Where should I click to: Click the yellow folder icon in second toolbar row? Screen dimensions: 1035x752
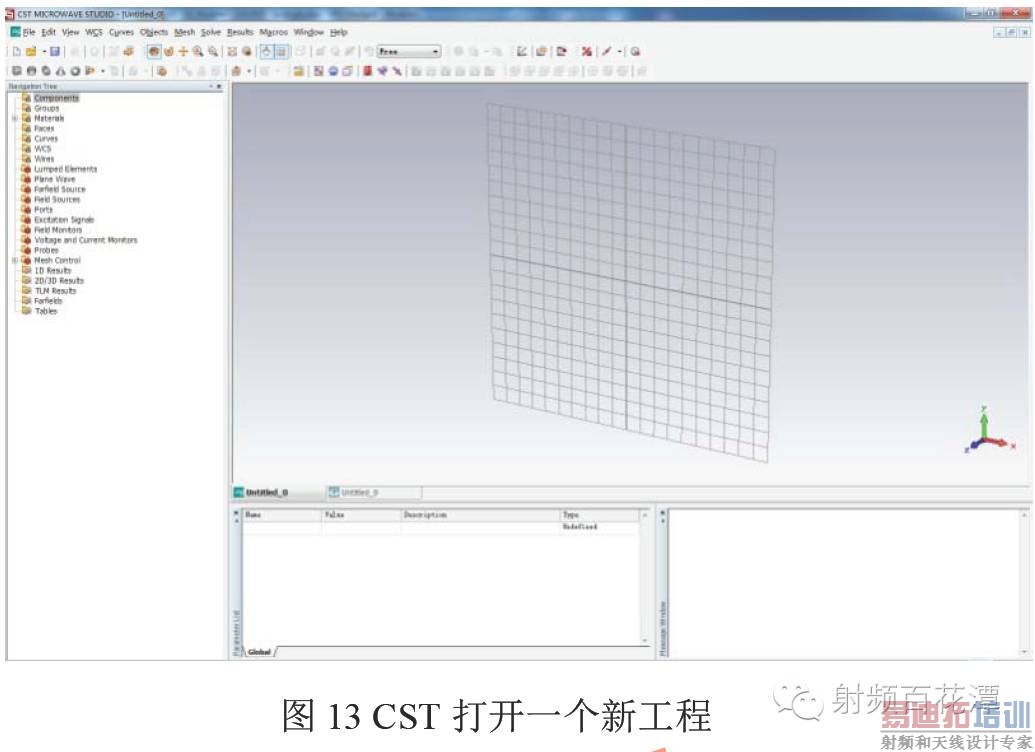pyautogui.click(x=298, y=71)
